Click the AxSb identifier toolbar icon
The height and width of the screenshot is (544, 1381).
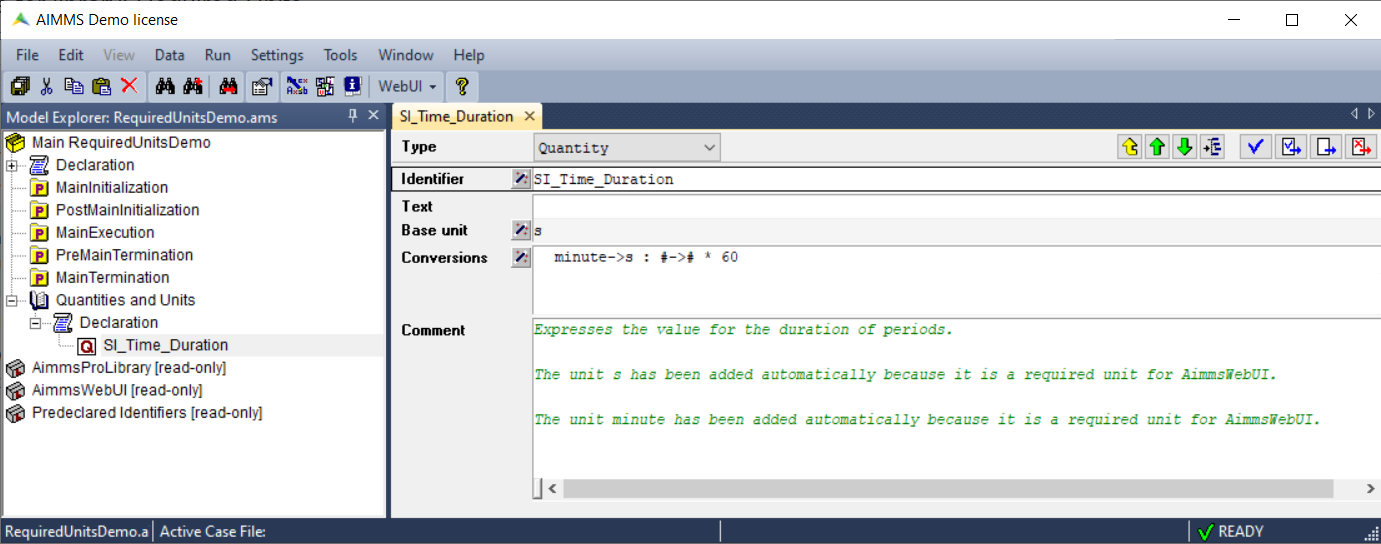pos(297,86)
